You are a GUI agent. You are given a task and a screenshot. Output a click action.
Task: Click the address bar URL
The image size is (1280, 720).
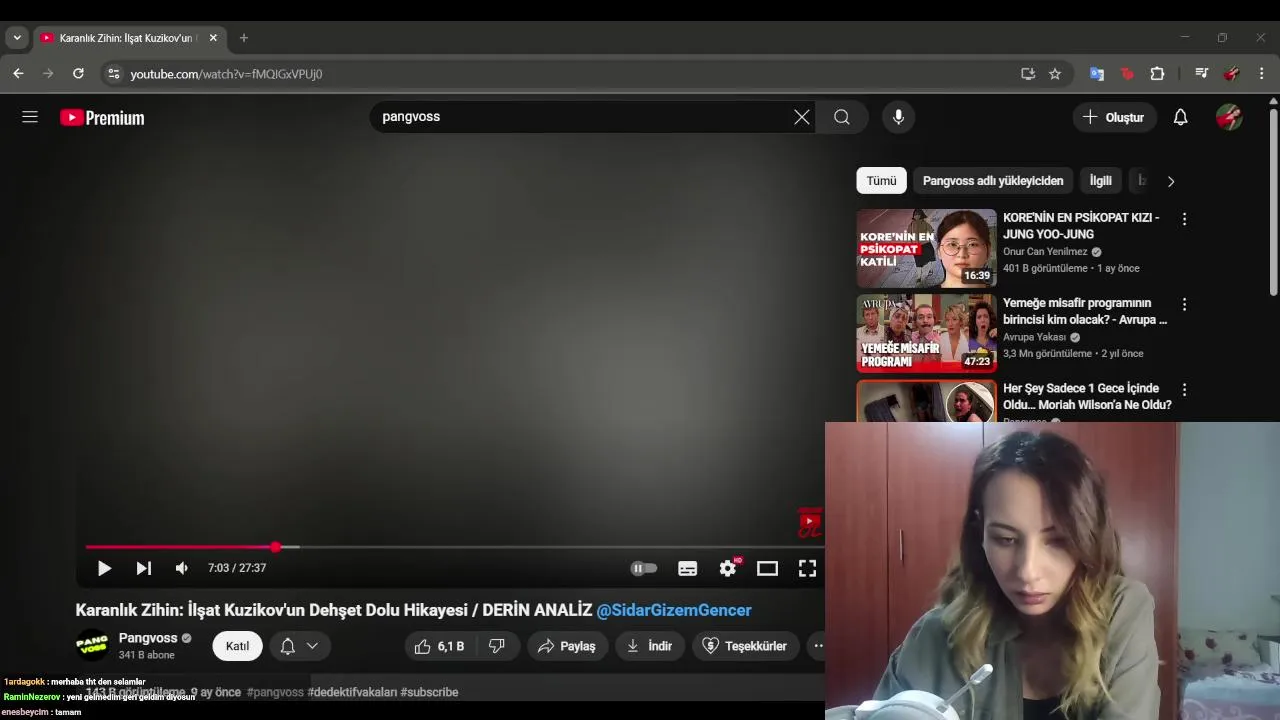[x=226, y=74]
